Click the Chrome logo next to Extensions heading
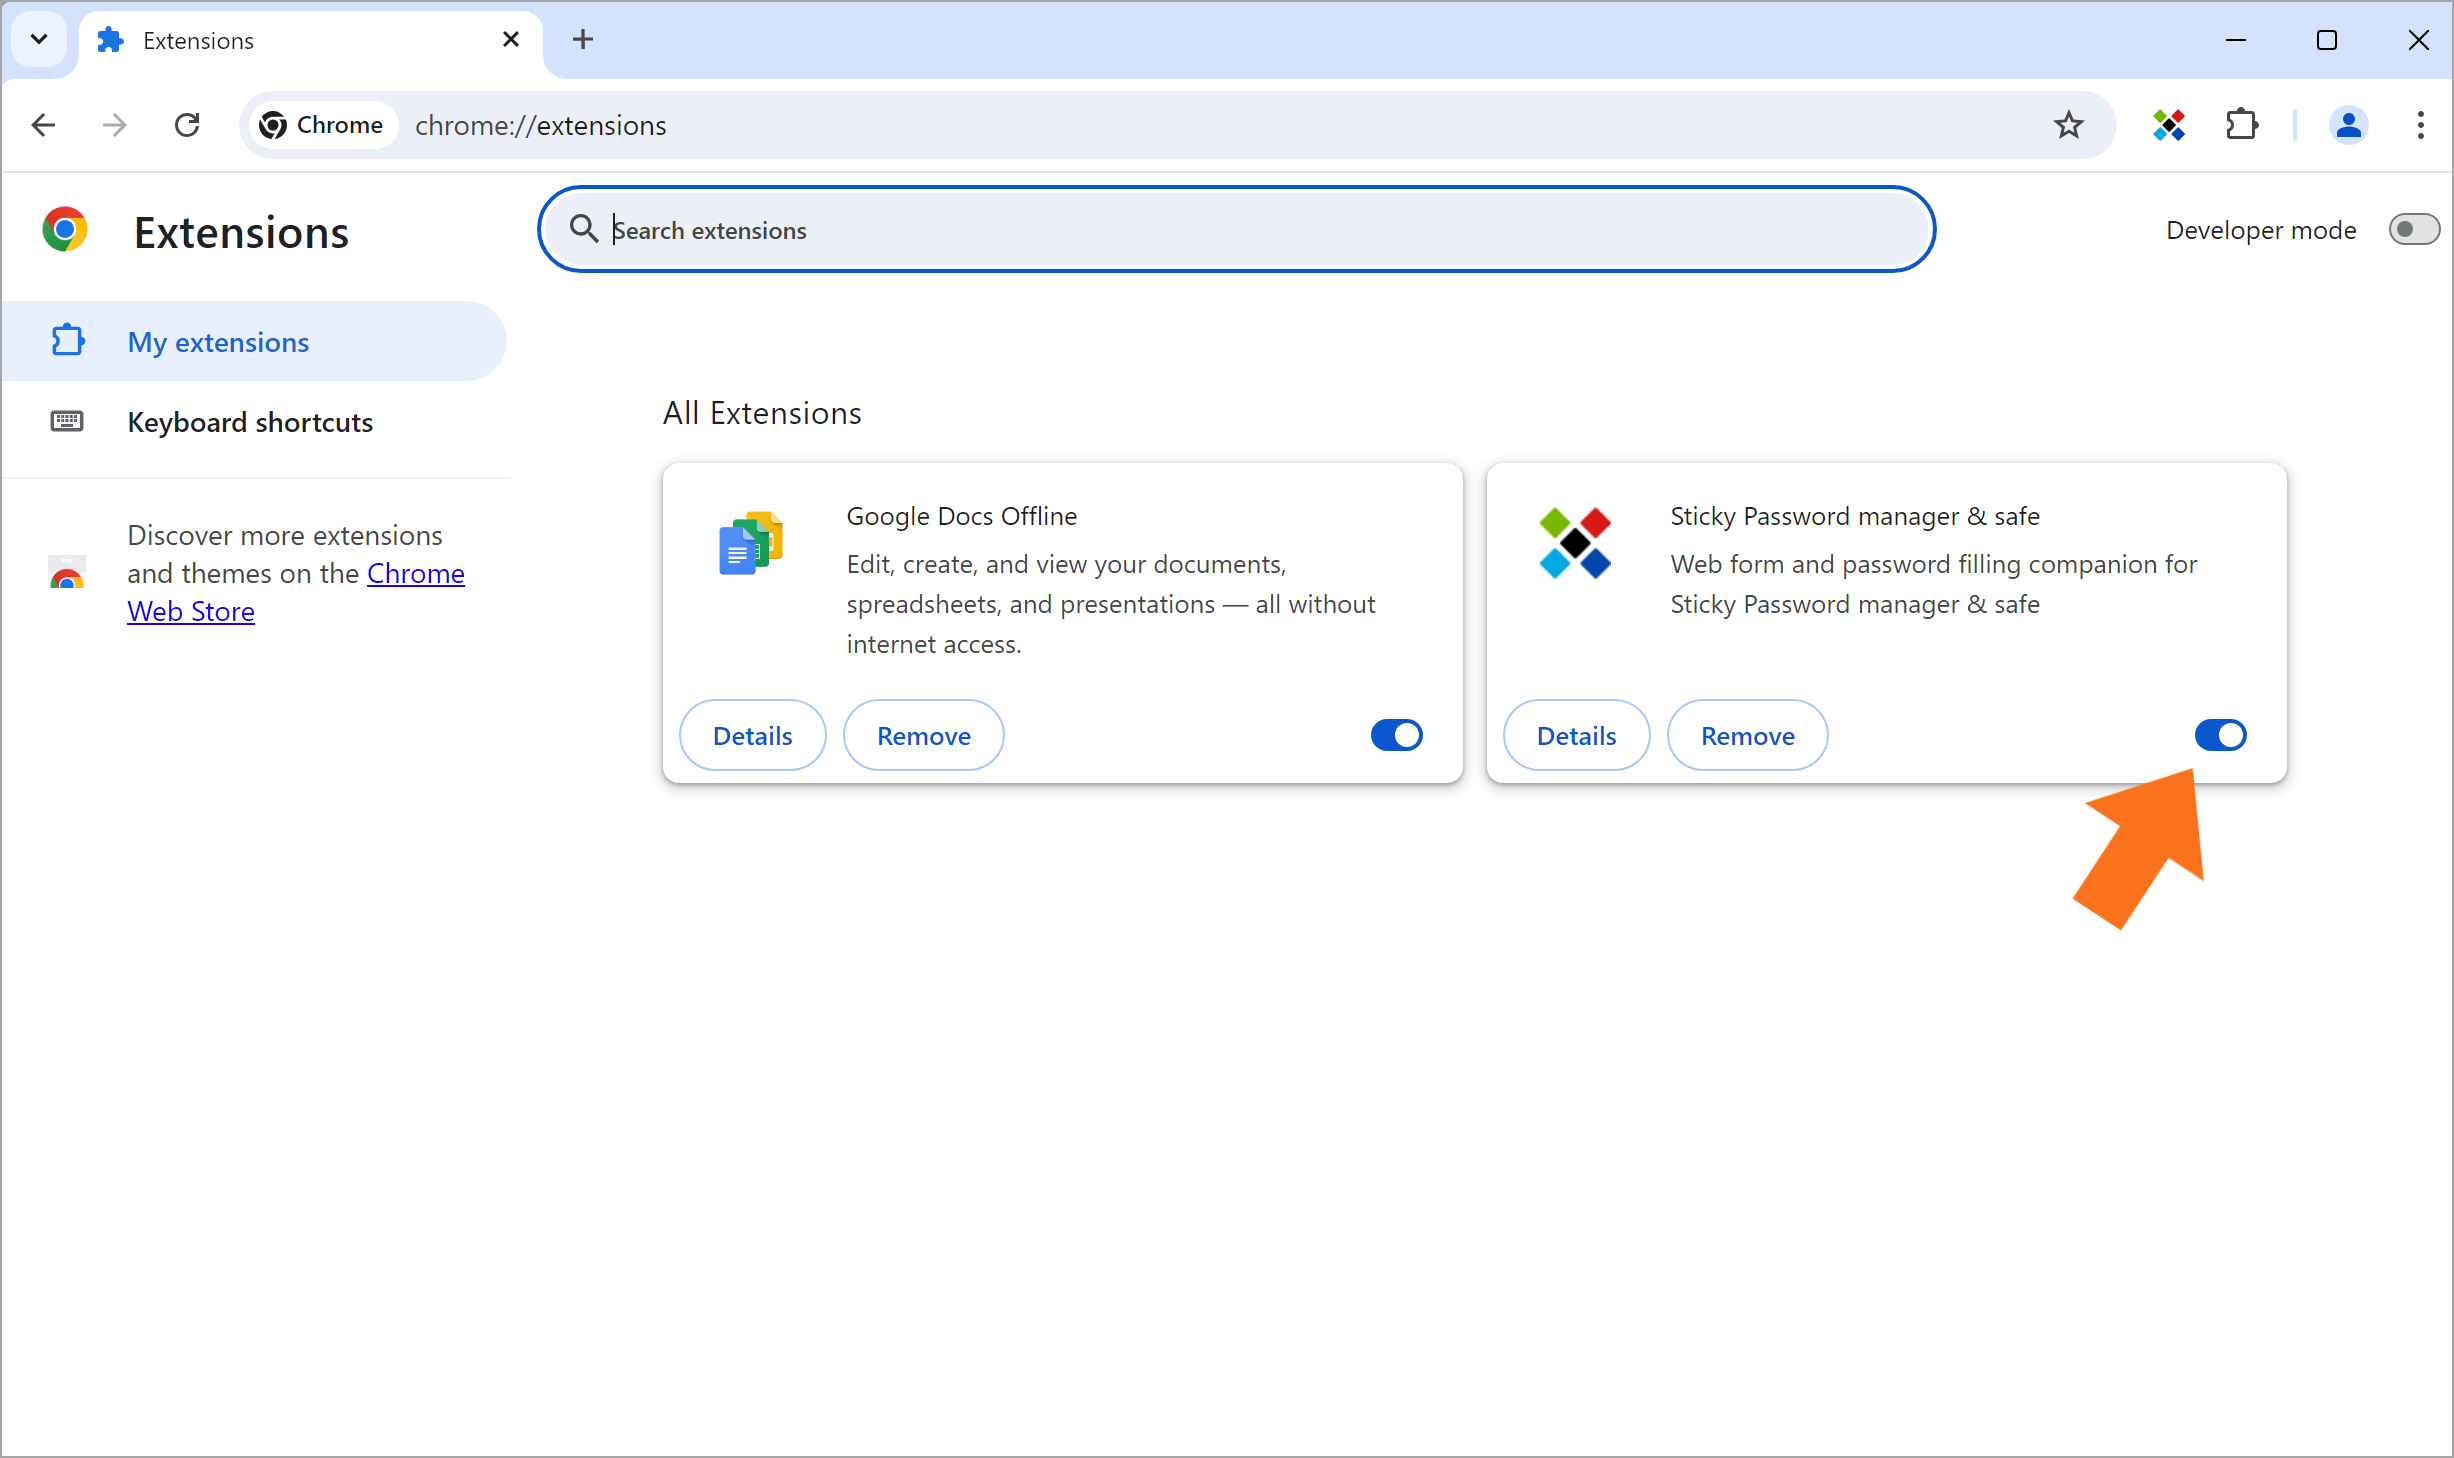 [65, 230]
